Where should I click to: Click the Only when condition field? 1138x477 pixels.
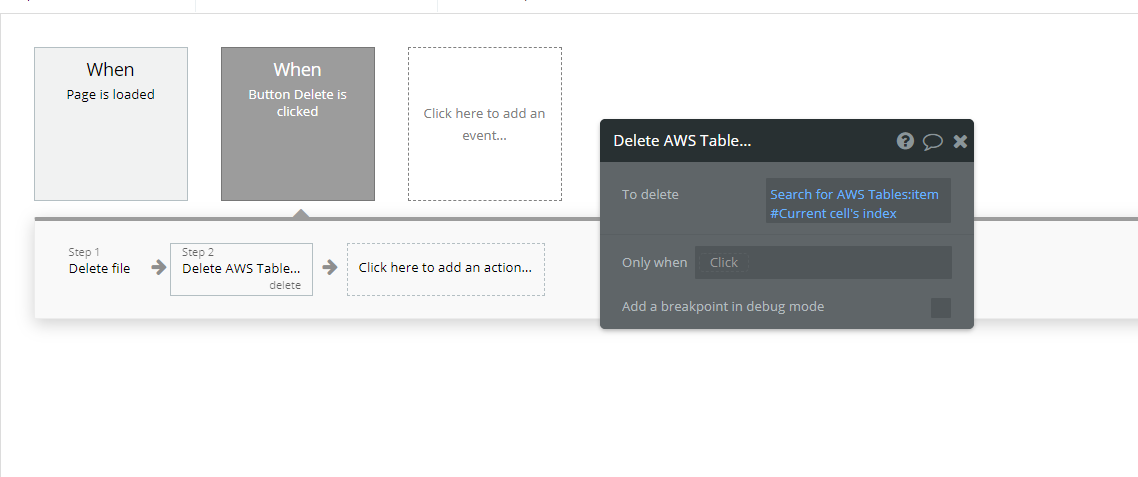coord(823,263)
